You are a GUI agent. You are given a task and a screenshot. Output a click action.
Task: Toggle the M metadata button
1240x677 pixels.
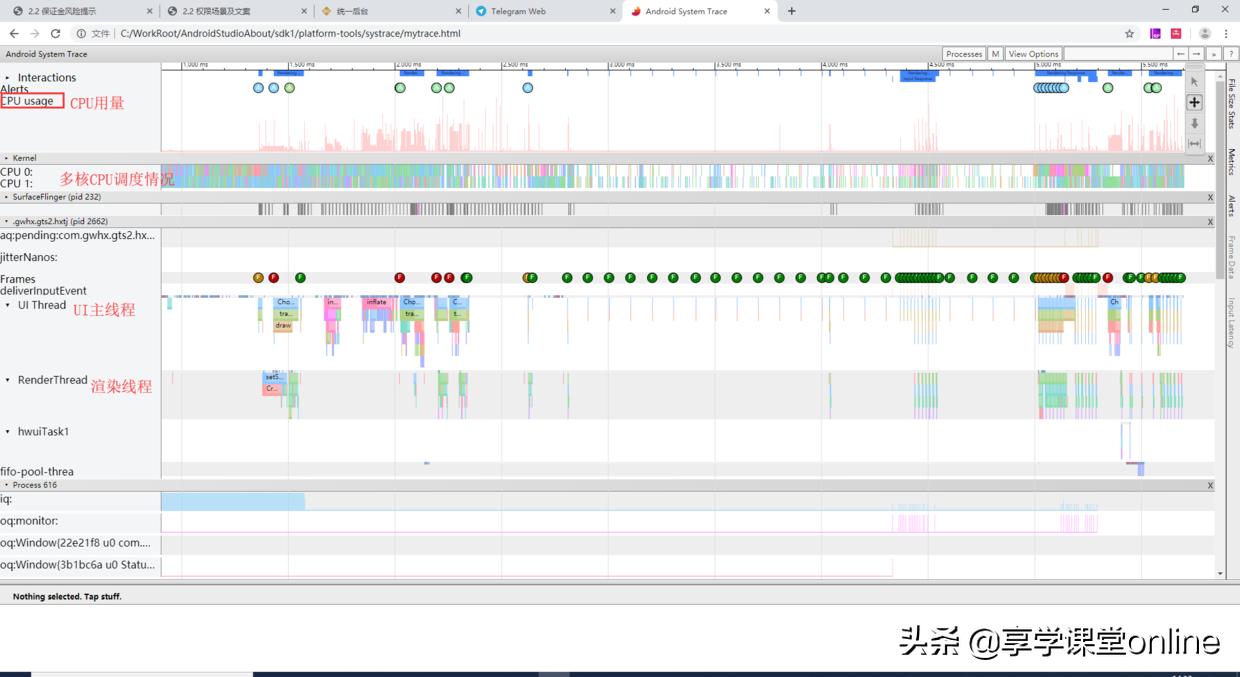(x=995, y=54)
